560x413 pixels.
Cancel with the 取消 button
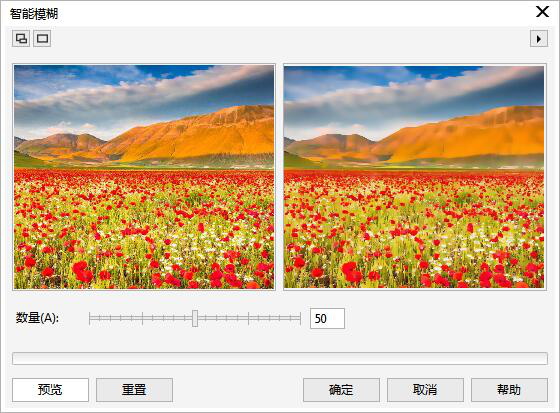(x=425, y=390)
